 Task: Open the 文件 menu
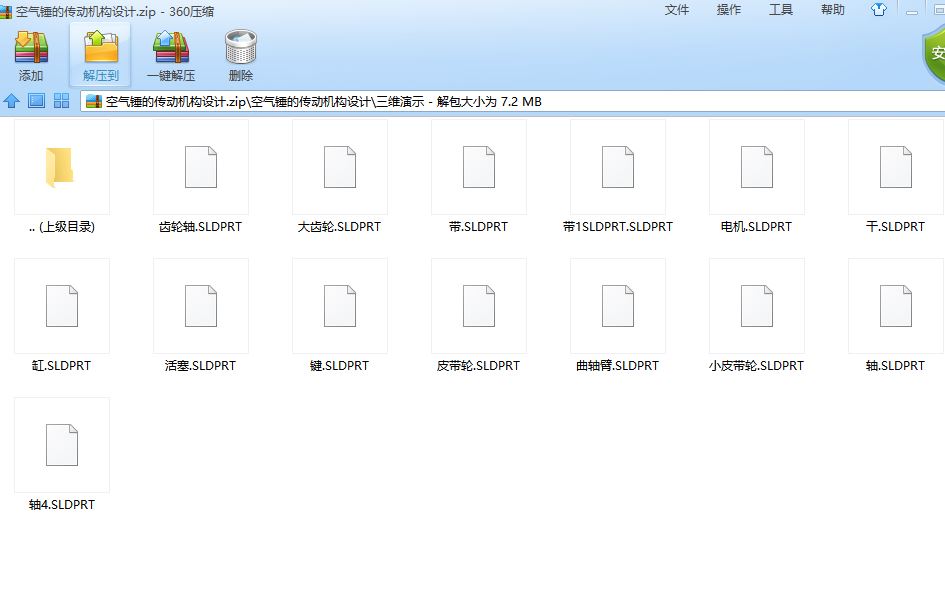click(x=677, y=10)
